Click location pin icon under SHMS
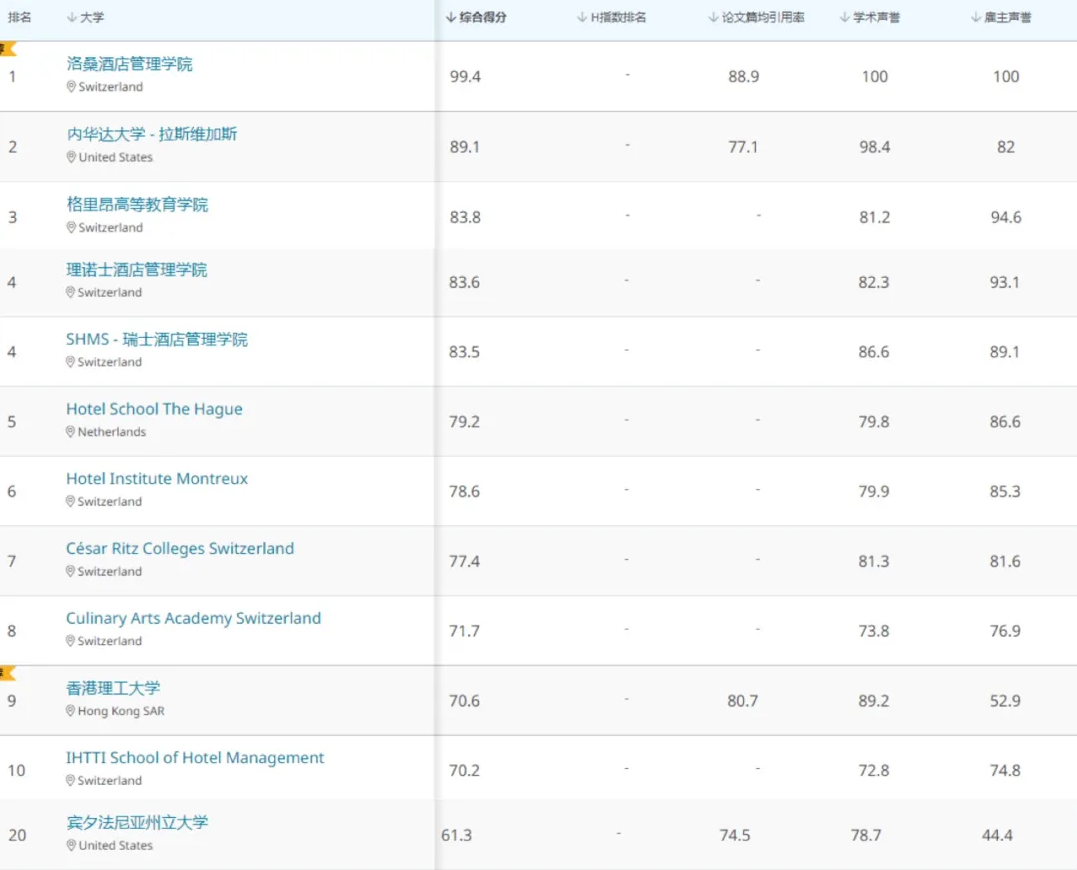 tap(70, 362)
